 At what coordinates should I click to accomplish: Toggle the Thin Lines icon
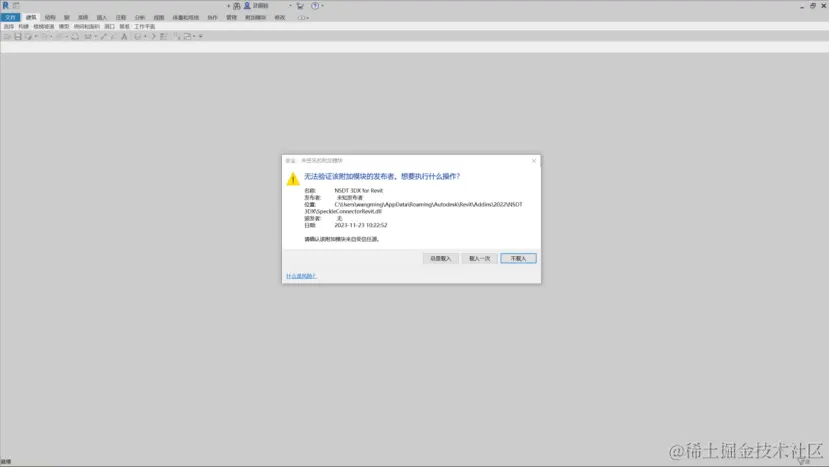click(164, 37)
